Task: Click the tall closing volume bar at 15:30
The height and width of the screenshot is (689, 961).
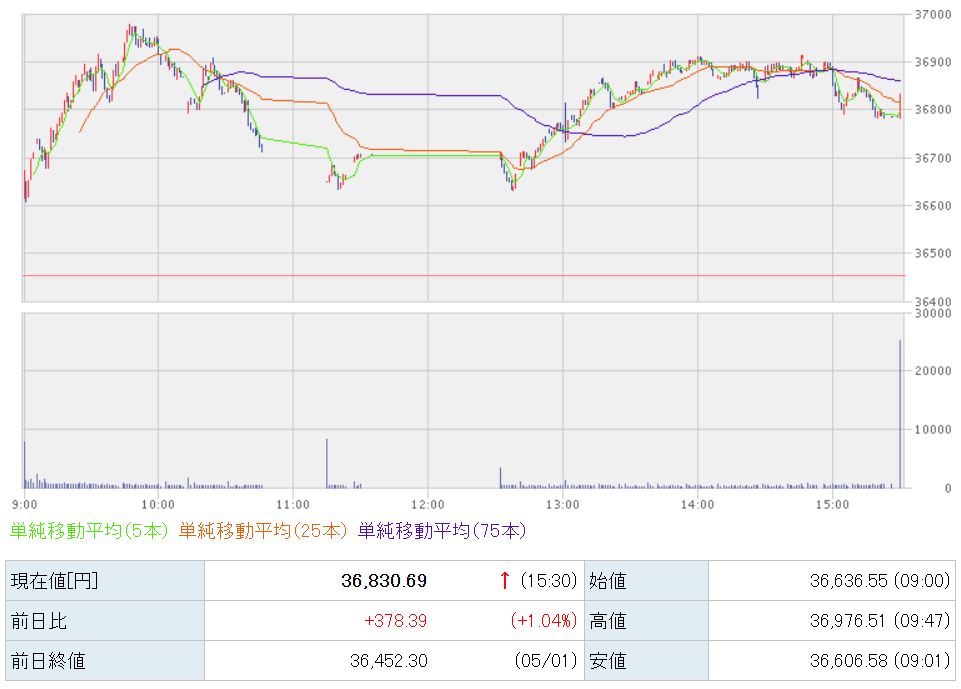Action: (900, 414)
